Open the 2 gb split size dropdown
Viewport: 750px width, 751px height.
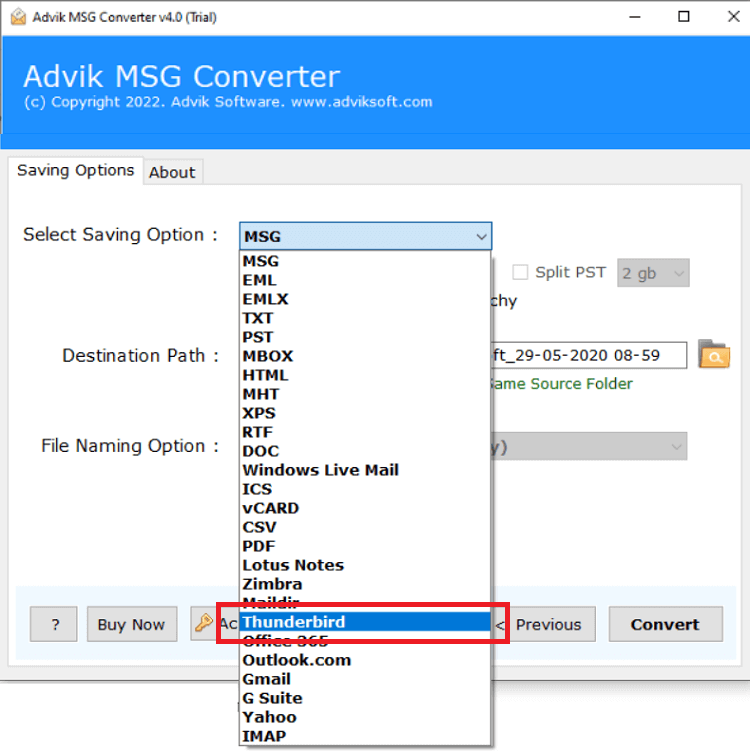[x=653, y=273]
